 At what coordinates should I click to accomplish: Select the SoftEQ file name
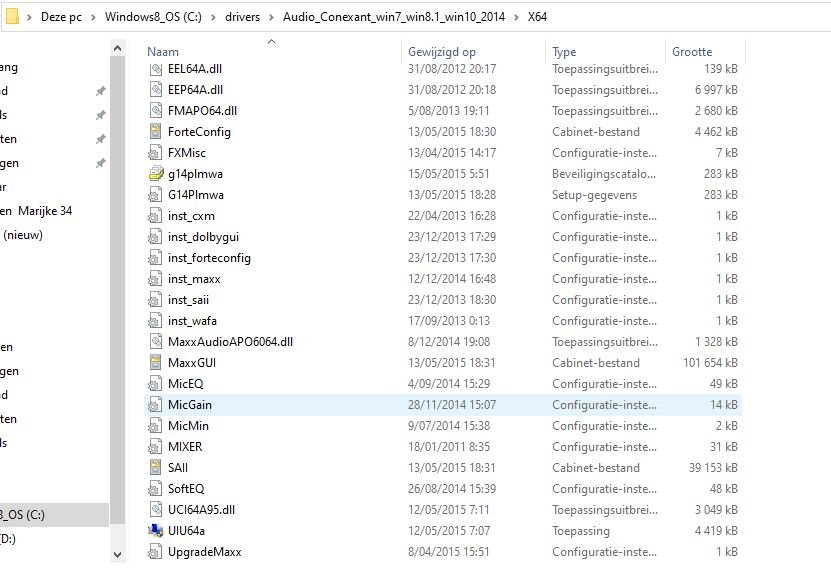[186, 489]
